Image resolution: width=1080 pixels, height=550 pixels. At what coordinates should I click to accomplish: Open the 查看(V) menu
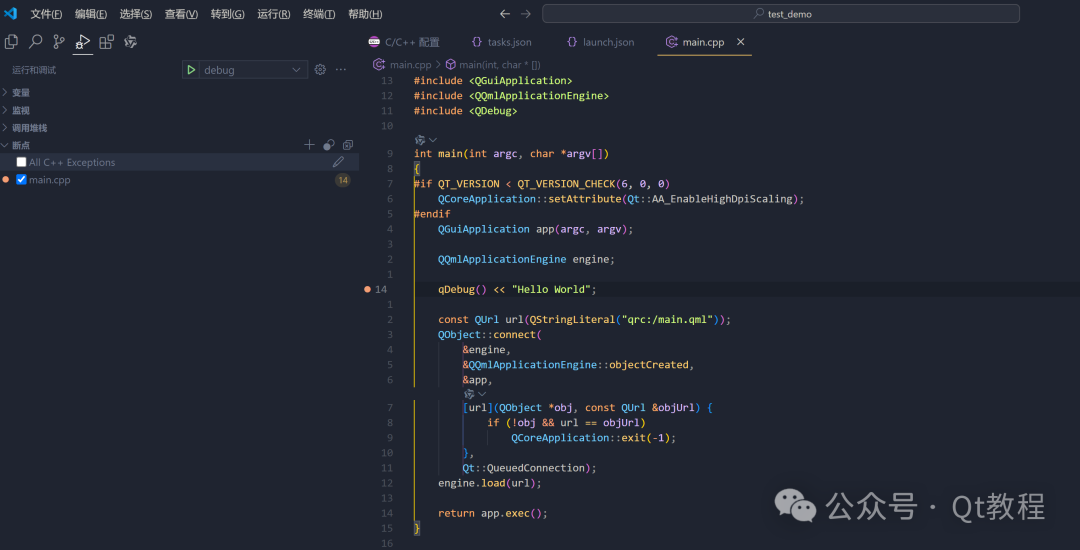point(181,14)
